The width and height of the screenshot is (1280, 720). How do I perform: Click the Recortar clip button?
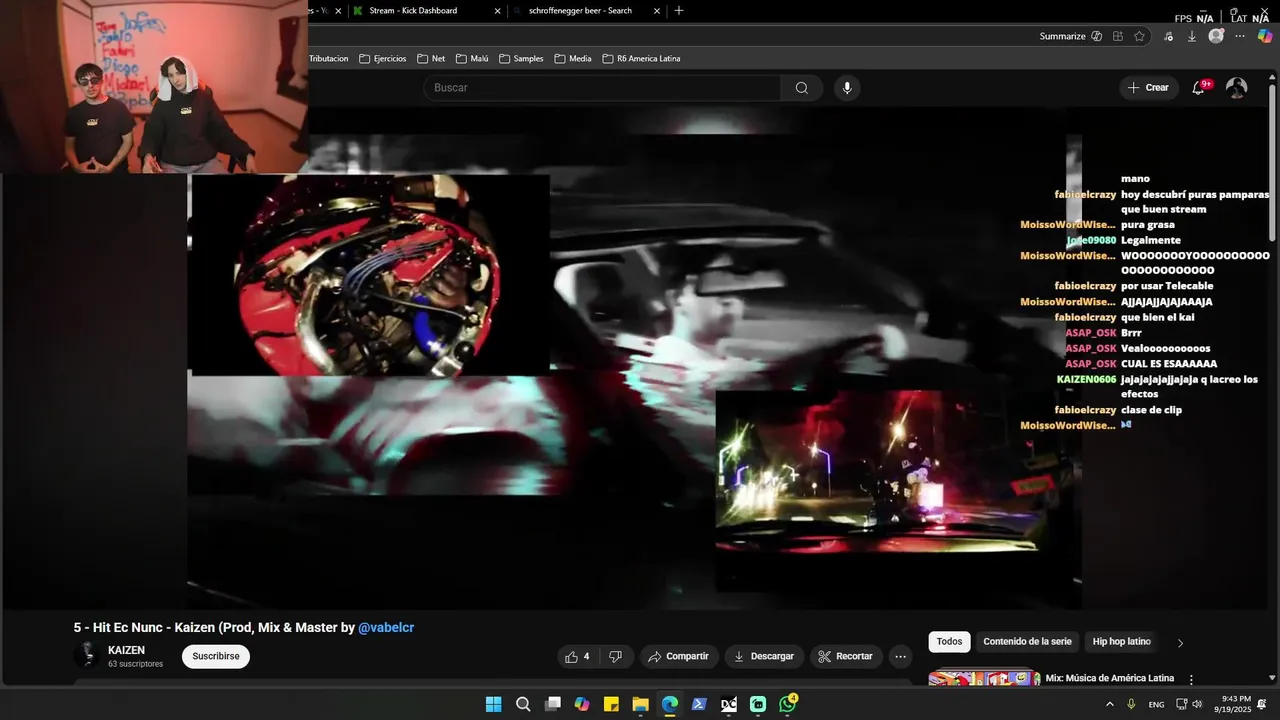coord(846,656)
